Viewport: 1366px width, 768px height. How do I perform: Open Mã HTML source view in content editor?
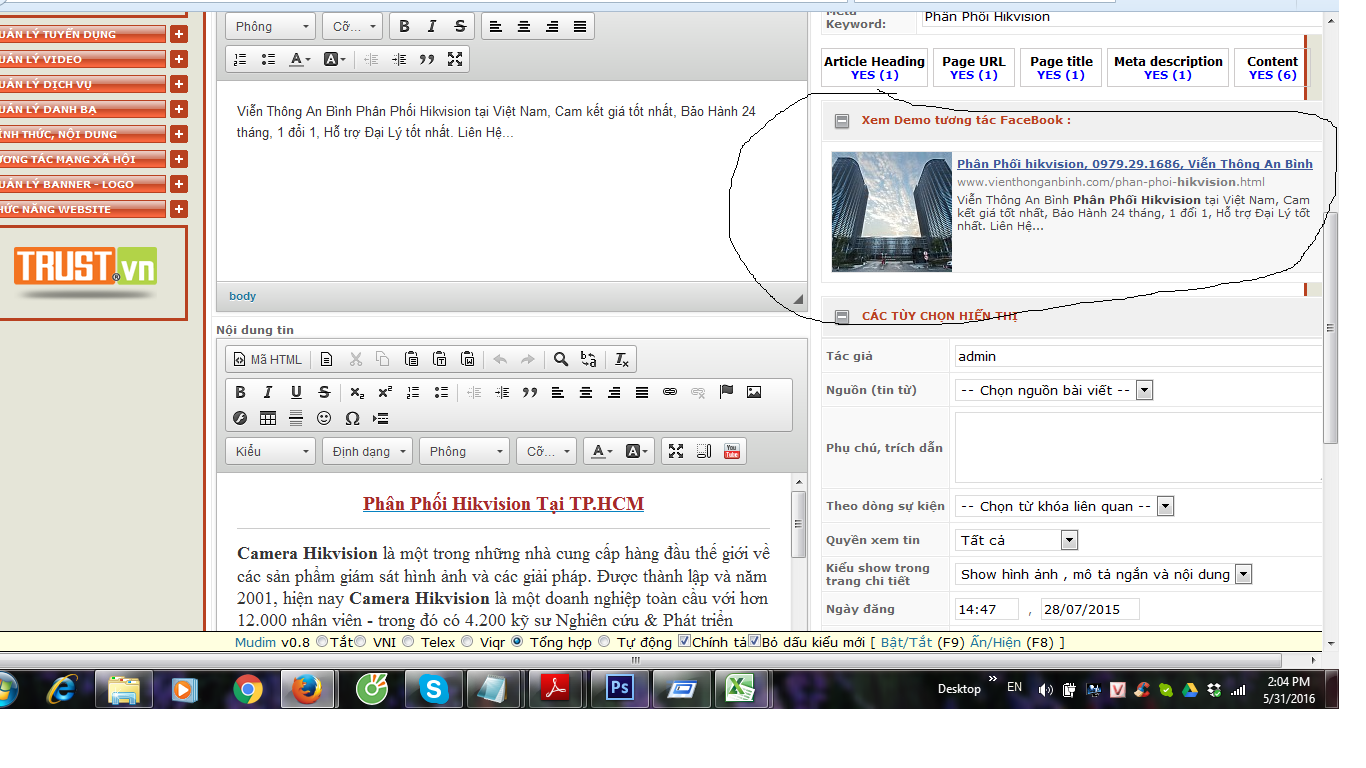267,360
